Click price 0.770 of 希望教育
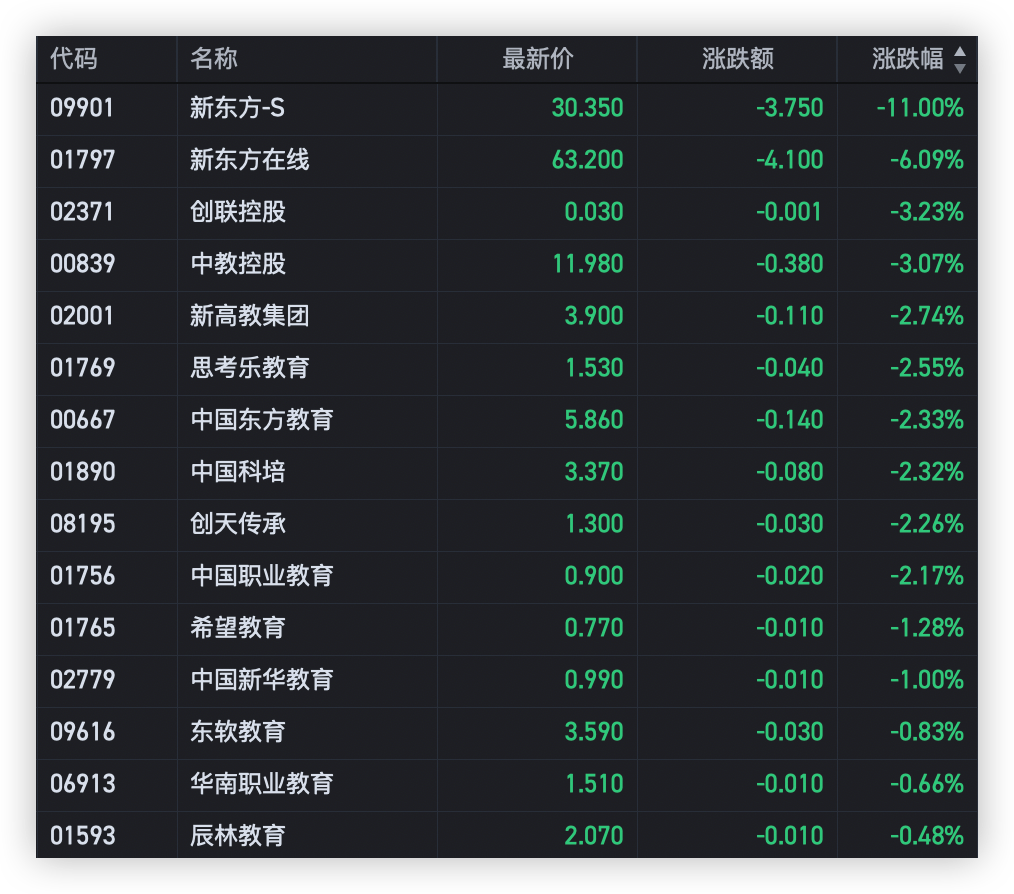 click(594, 628)
